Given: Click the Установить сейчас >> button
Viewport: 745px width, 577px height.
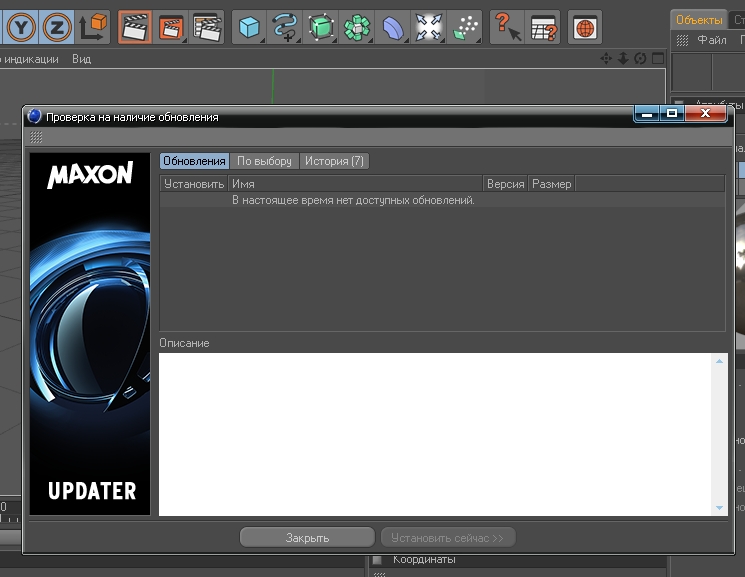Looking at the screenshot, I should point(448,538).
